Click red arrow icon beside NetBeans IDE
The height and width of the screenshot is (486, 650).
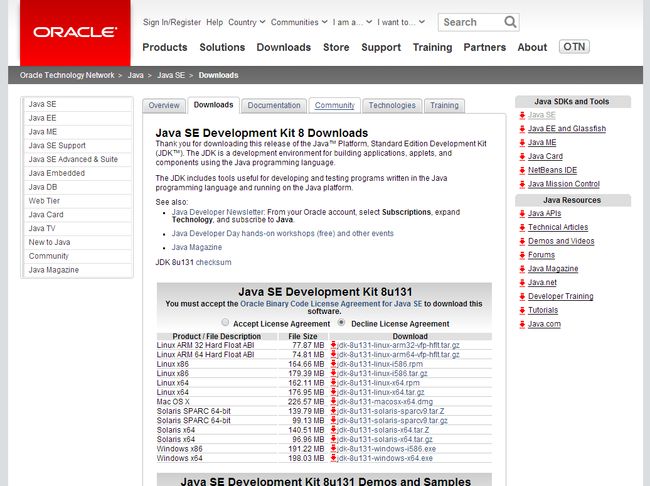point(522,170)
